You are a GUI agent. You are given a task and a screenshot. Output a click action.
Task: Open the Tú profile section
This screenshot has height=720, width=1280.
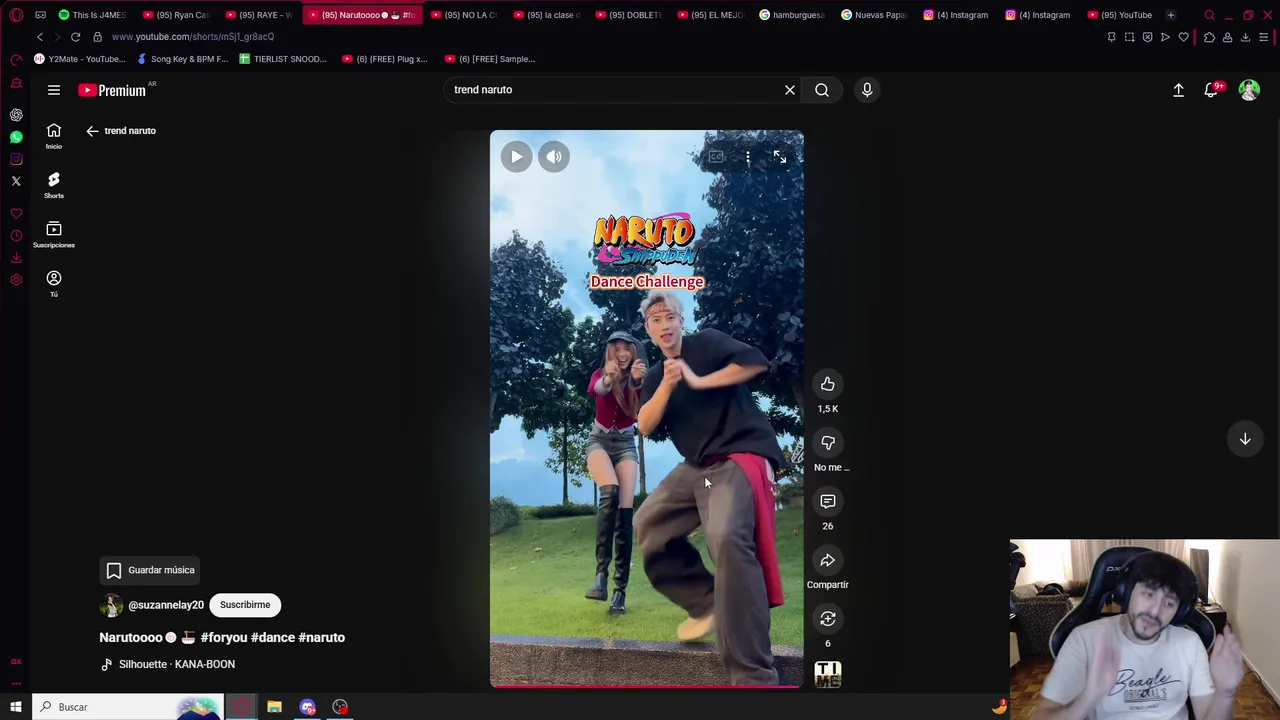(x=54, y=284)
